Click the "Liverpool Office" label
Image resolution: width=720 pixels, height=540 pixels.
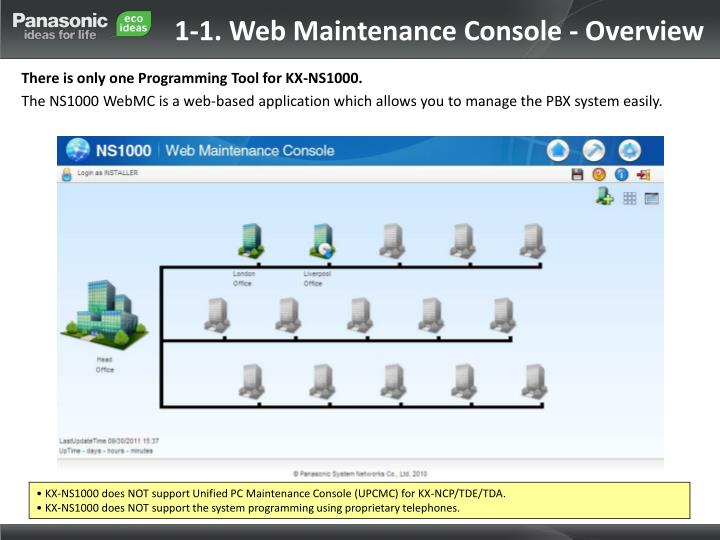coord(317,279)
